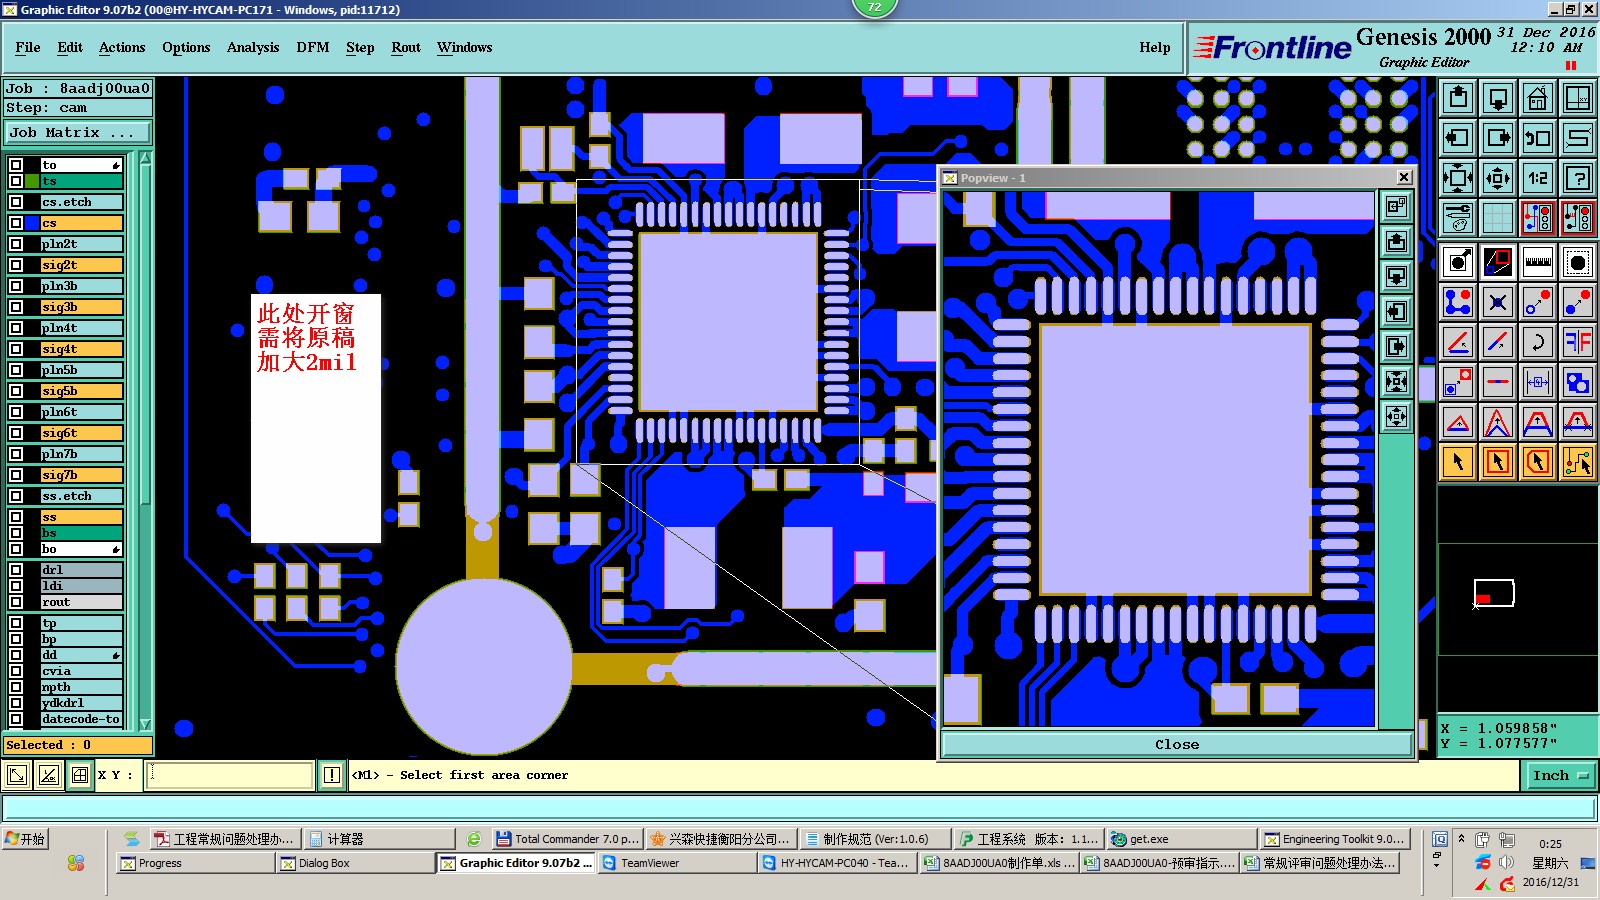
Task: Click the Home view icon
Action: [x=1537, y=99]
